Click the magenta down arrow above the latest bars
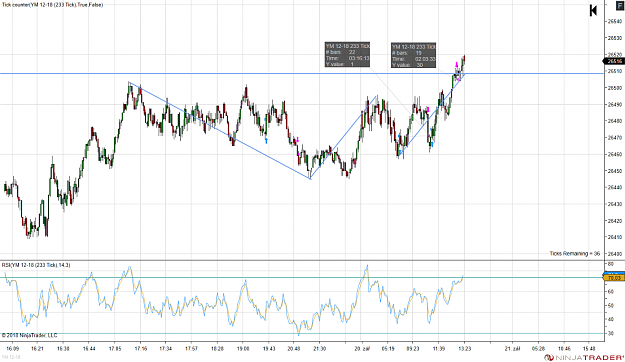 point(457,65)
